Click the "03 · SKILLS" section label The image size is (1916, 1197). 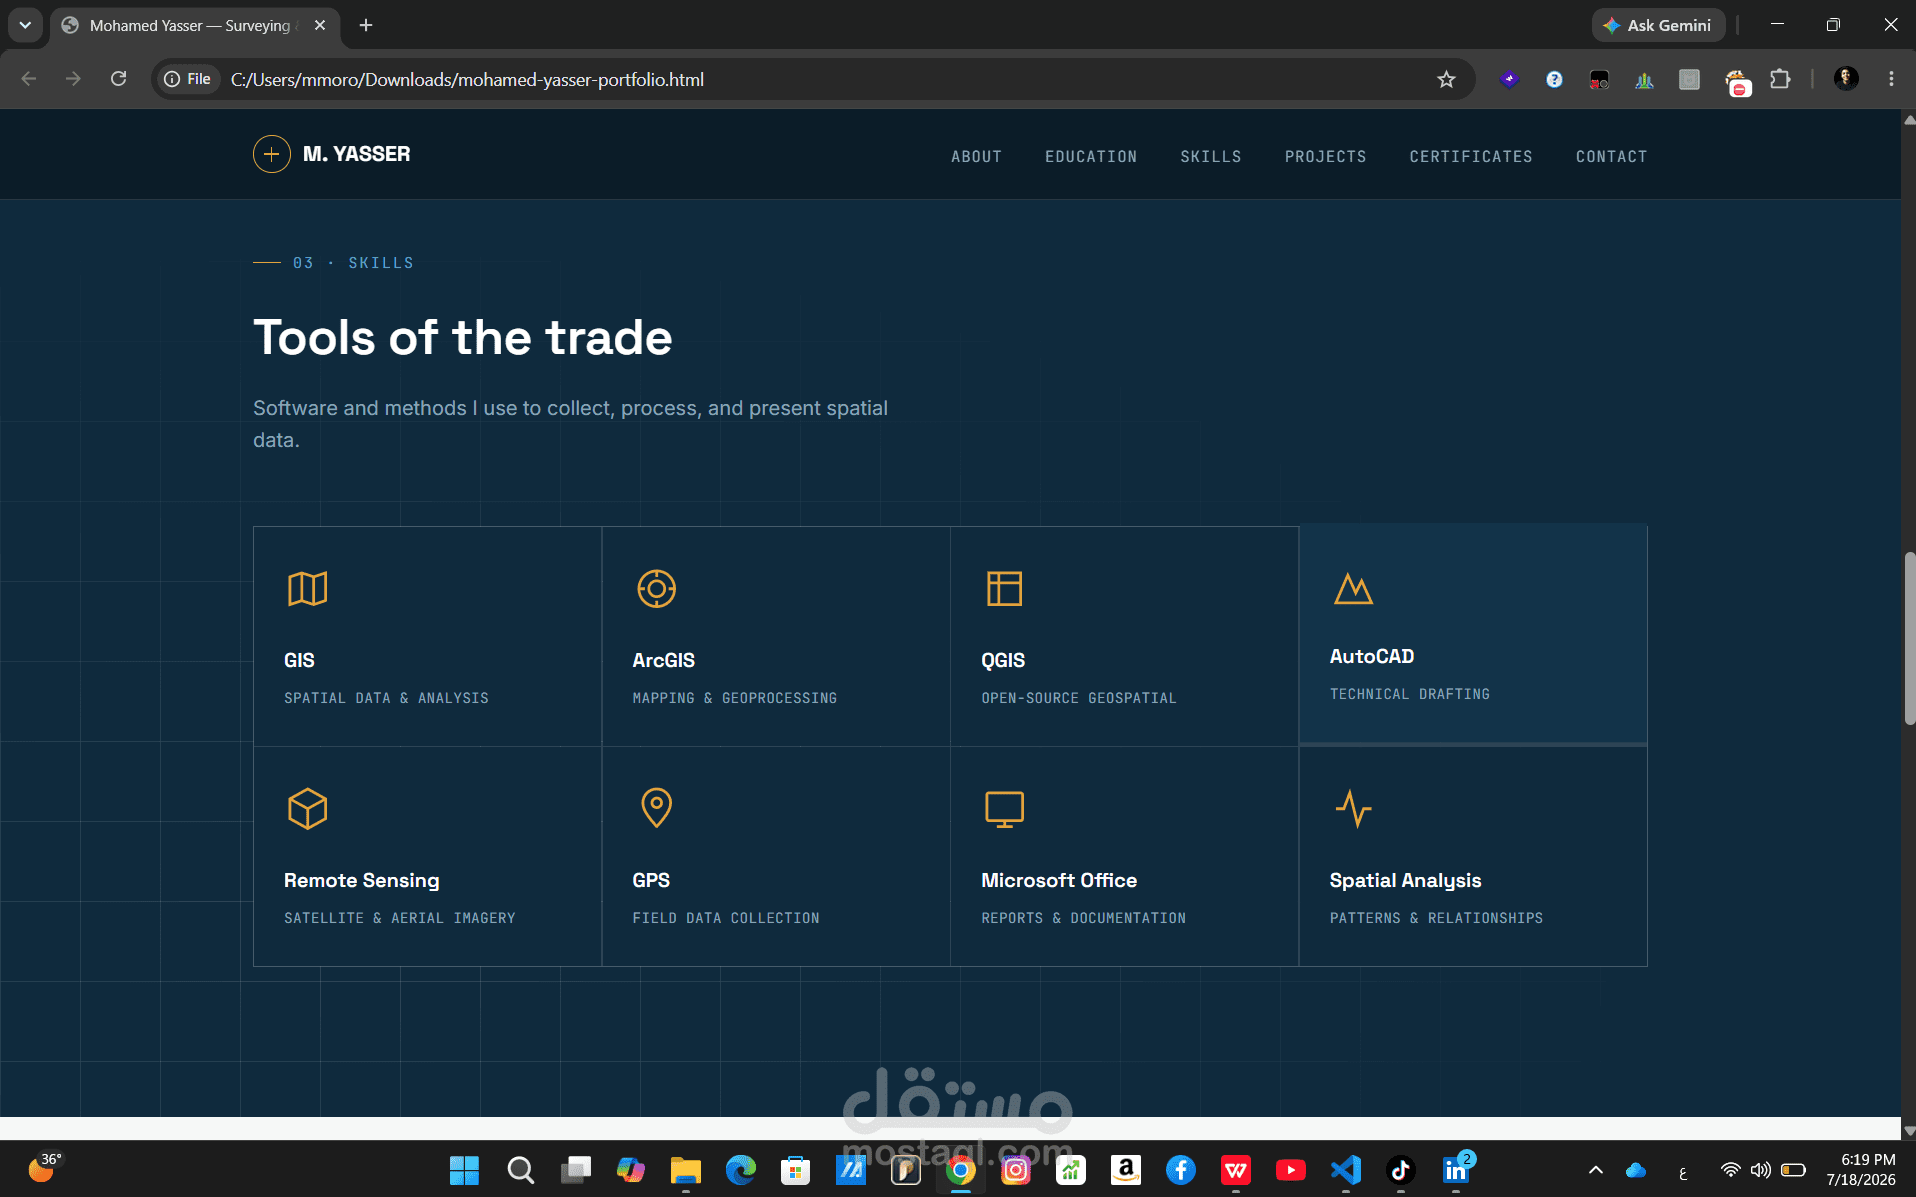(353, 263)
